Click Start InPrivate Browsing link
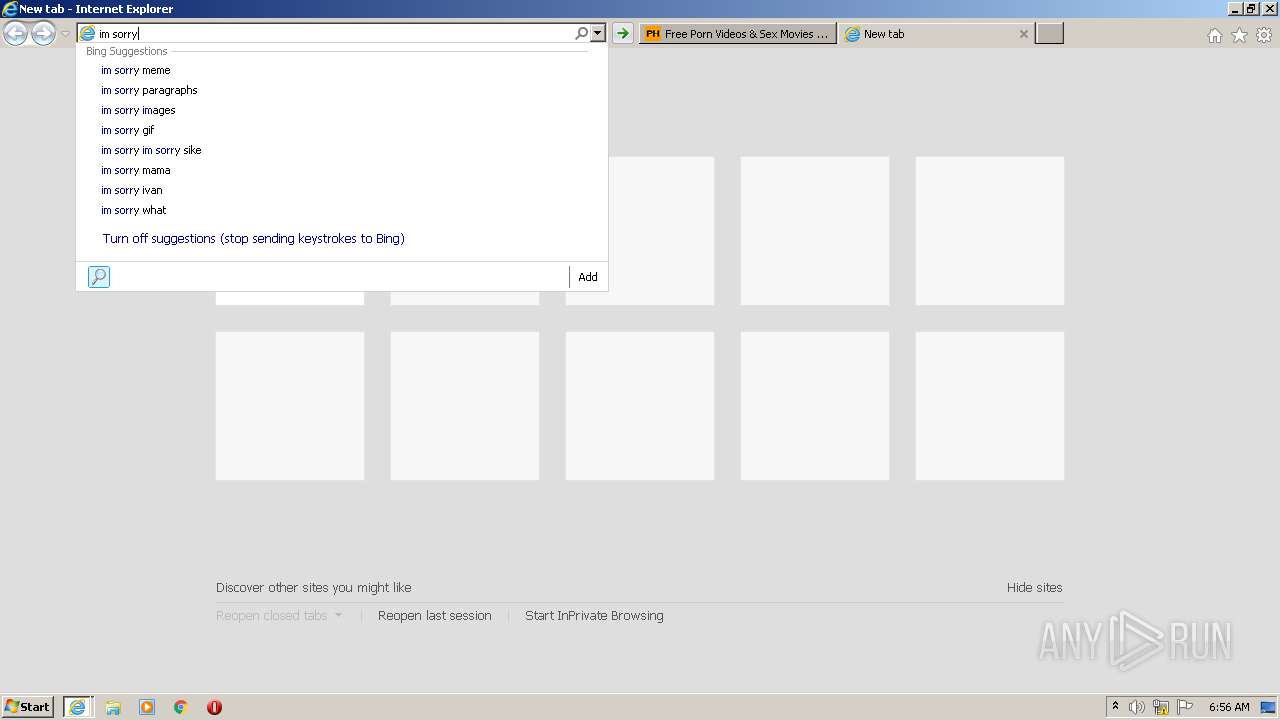 coord(594,616)
